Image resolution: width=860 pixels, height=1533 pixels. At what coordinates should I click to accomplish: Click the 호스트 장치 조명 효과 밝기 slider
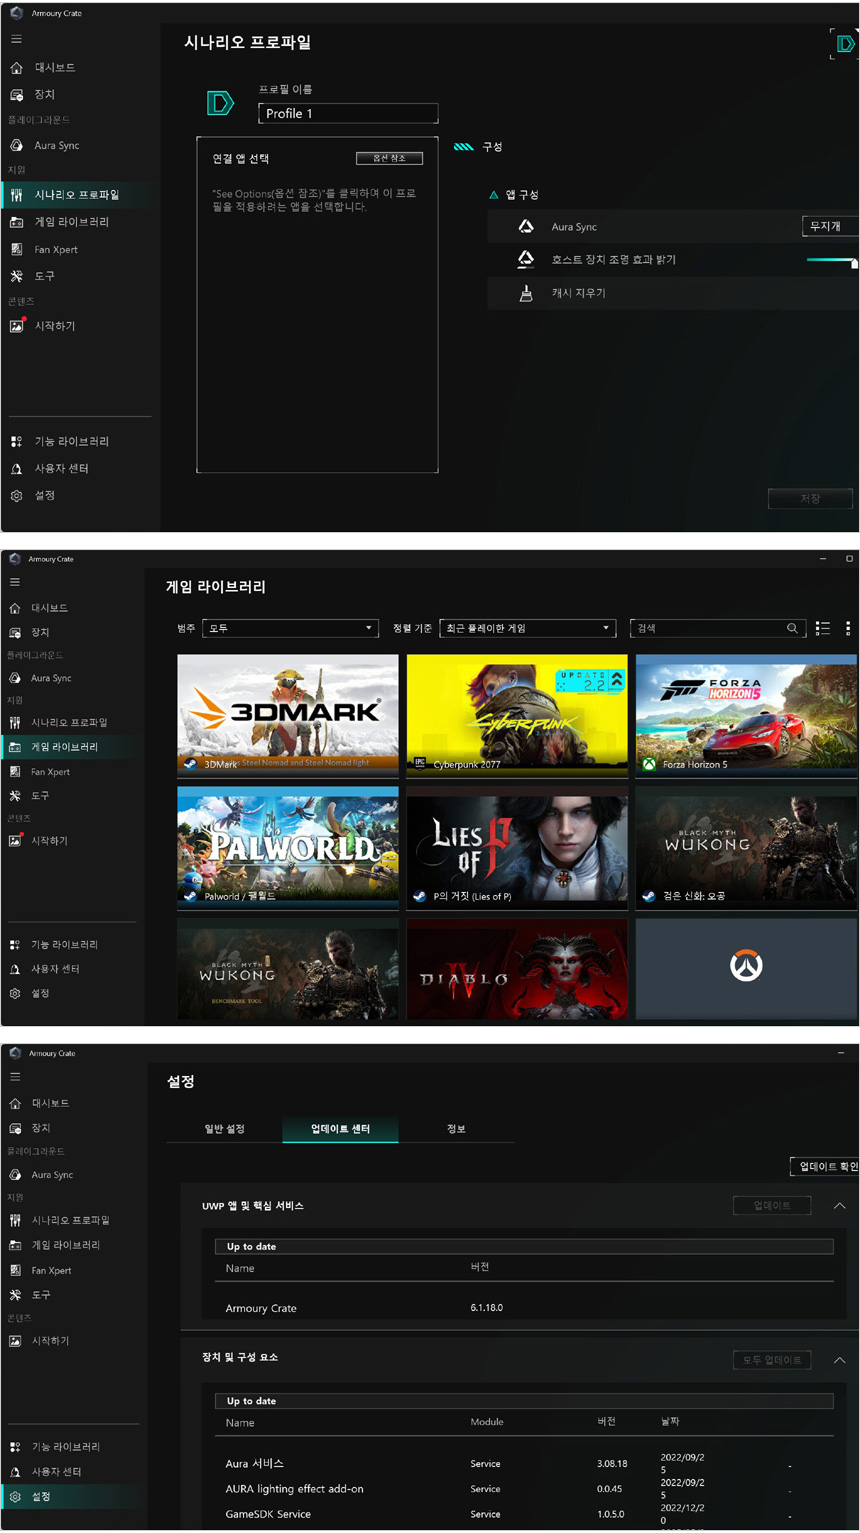click(x=831, y=260)
